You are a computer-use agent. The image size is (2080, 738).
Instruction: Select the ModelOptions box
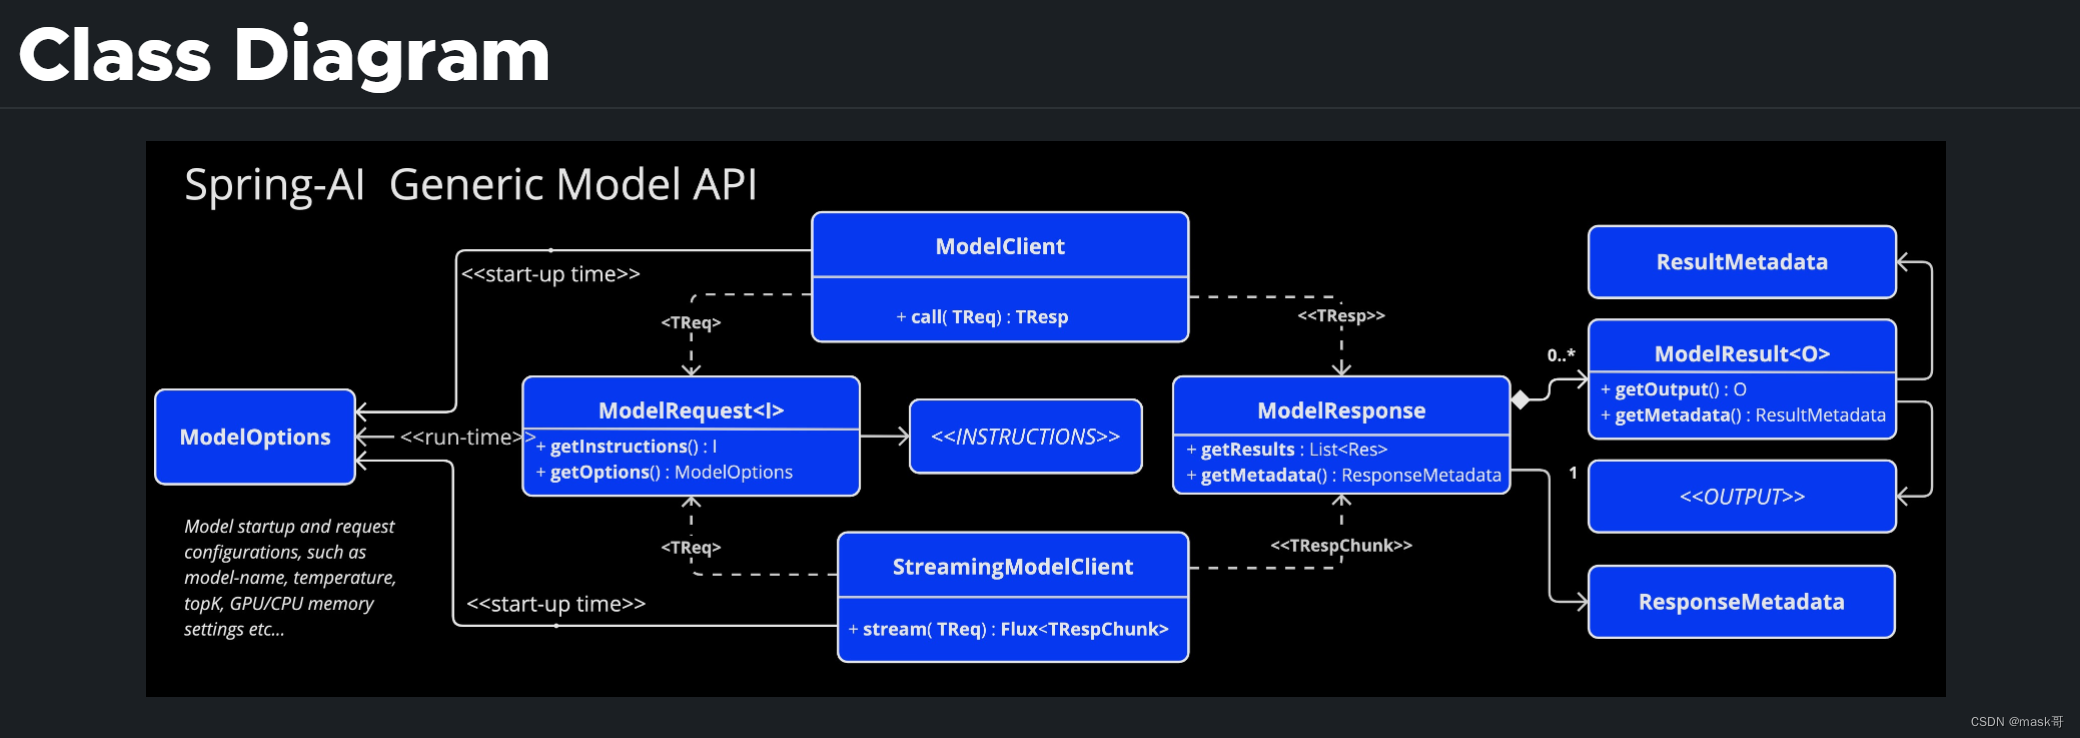tap(255, 437)
